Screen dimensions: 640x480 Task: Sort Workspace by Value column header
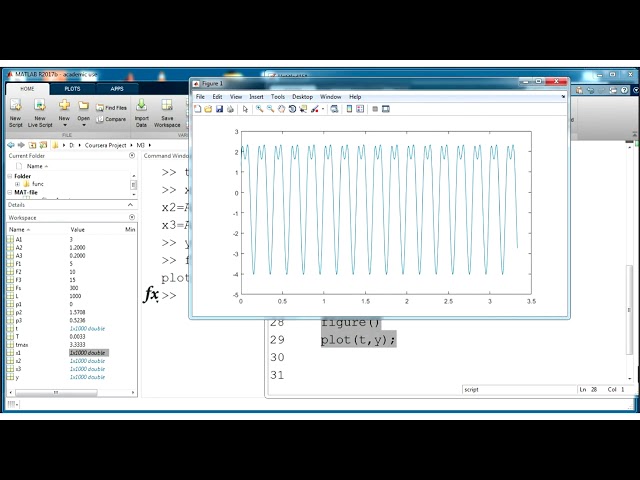[78, 229]
